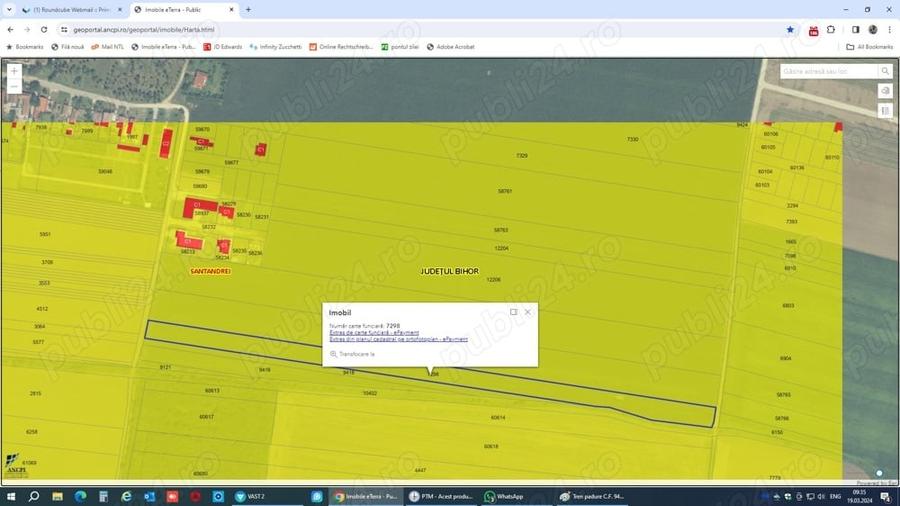Click Transfocare la in the popup
Screen dimensions: 900x506
pyautogui.click(x=352, y=354)
